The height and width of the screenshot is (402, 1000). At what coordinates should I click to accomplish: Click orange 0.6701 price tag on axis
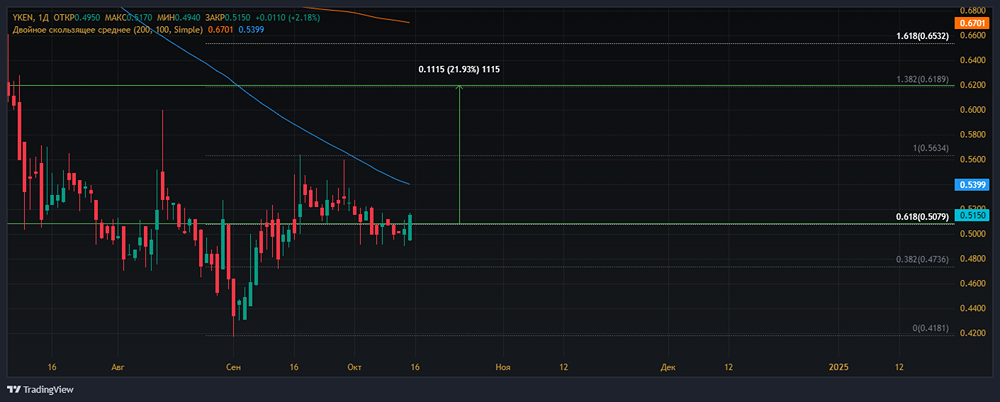click(x=971, y=23)
